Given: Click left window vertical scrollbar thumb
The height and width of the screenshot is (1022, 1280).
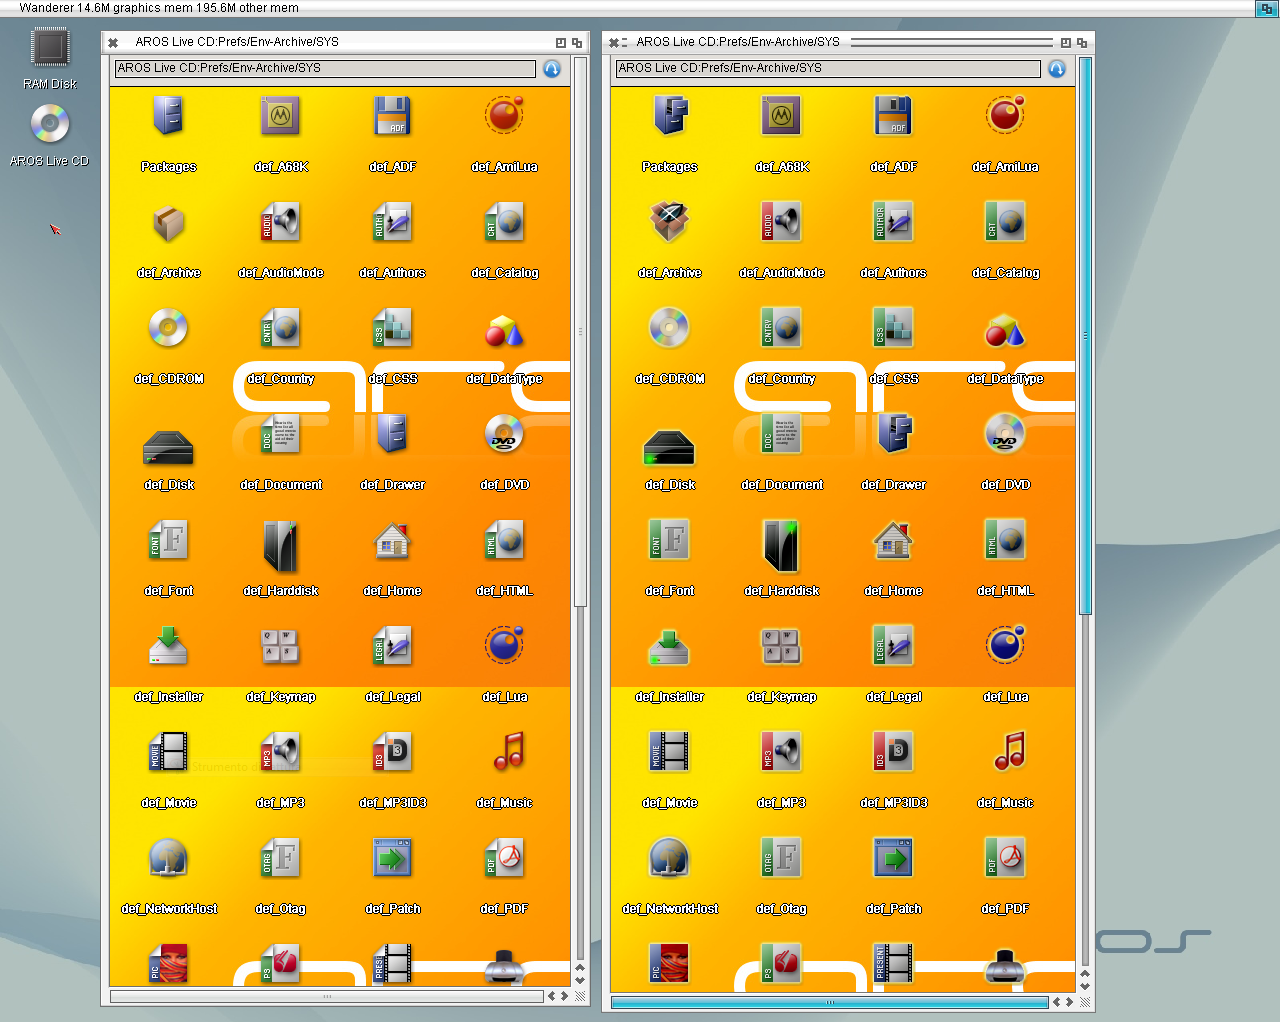Looking at the screenshot, I should click(580, 331).
